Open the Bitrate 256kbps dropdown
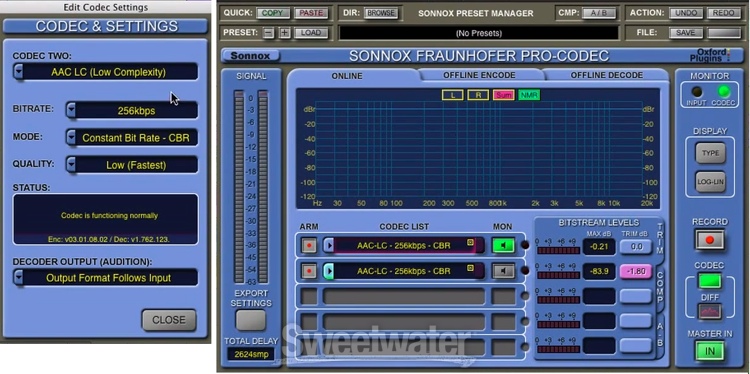This screenshot has height=374, width=750. click(132, 110)
